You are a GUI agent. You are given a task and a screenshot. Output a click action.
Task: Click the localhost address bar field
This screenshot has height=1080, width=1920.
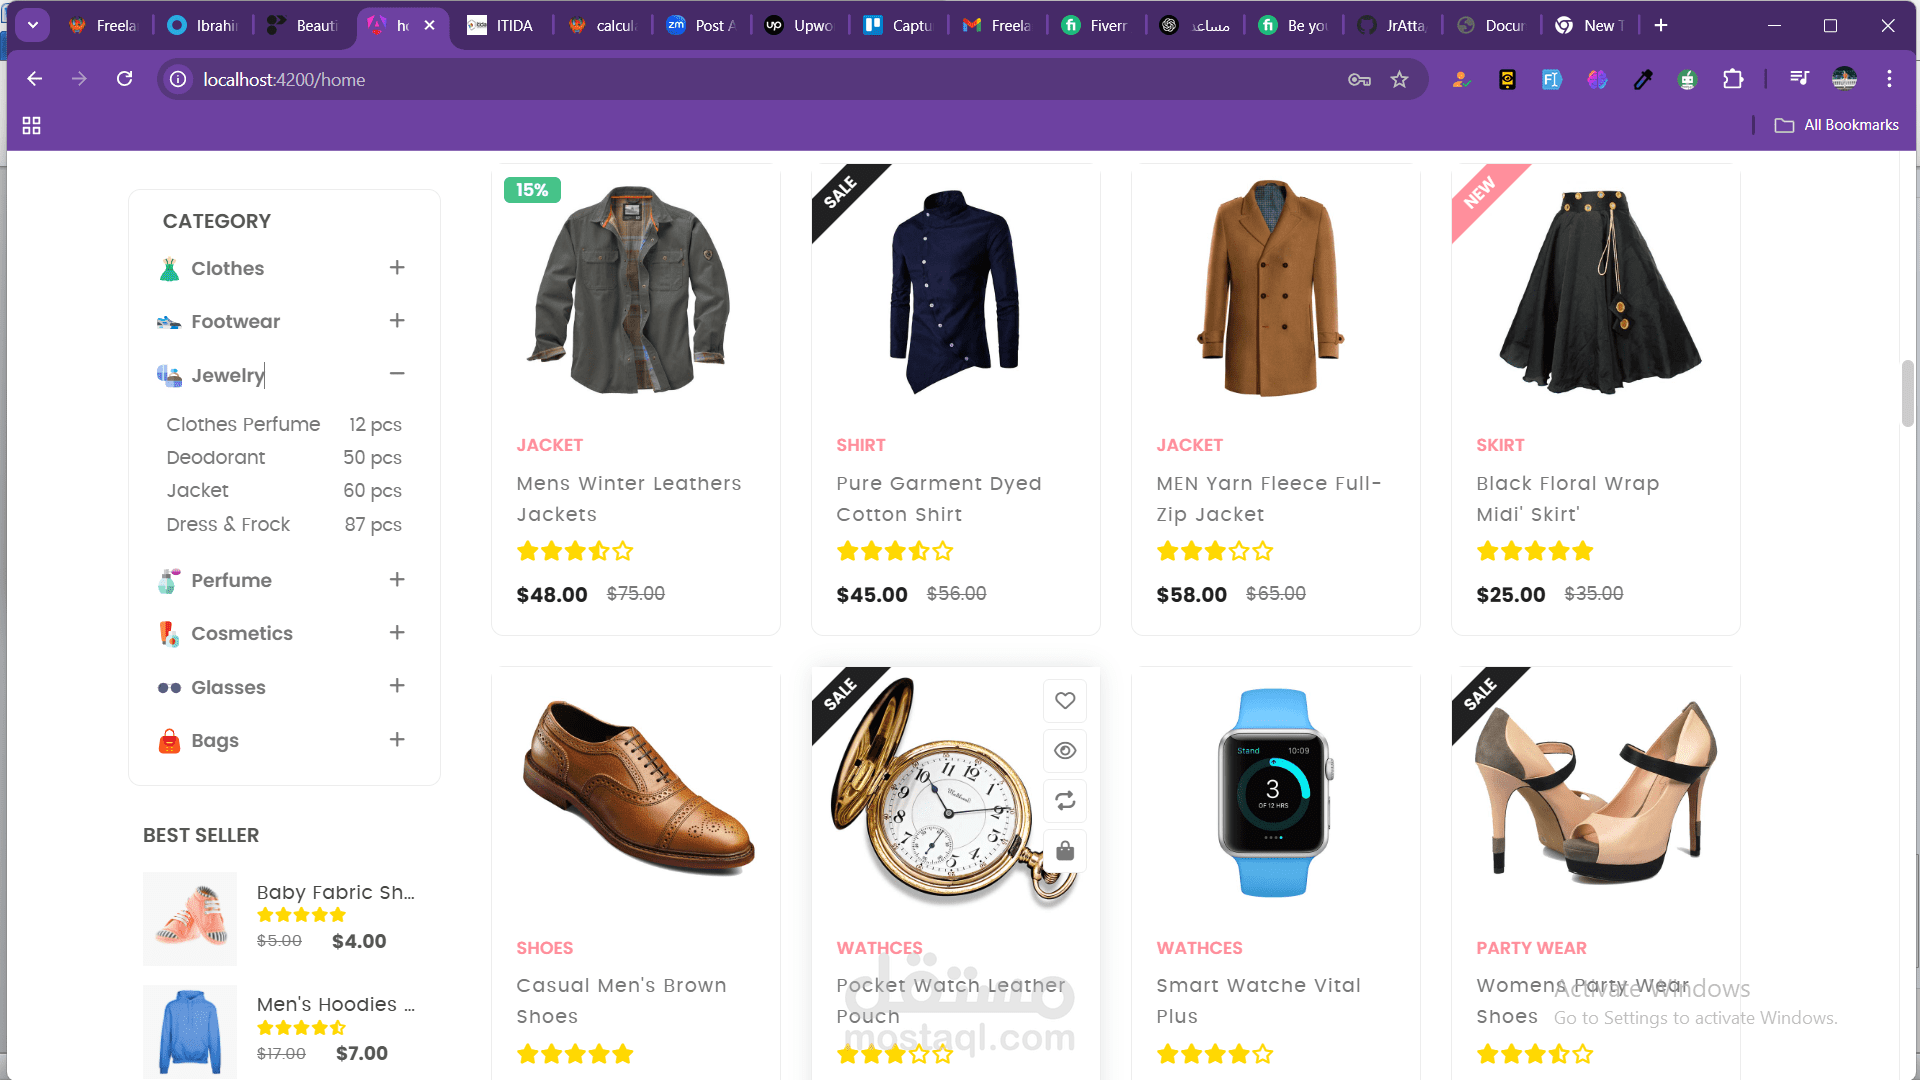700,79
